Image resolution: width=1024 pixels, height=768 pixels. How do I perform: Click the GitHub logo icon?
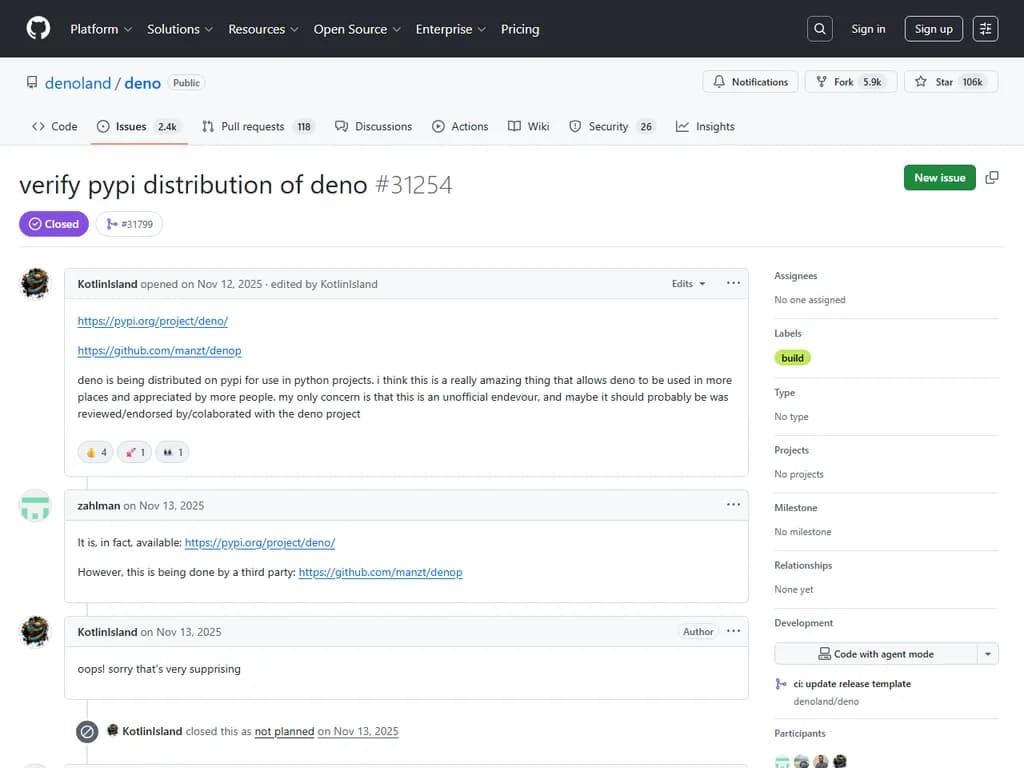click(38, 29)
